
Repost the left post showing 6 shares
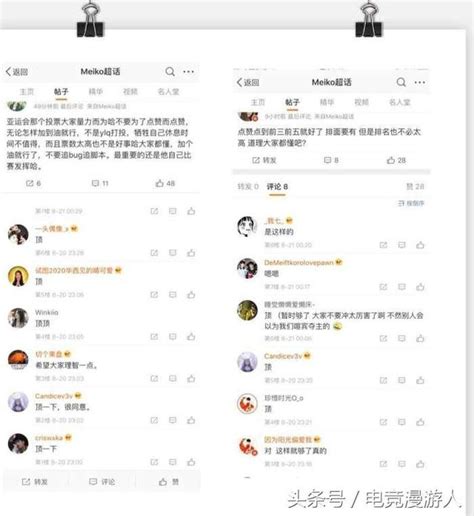point(33,183)
